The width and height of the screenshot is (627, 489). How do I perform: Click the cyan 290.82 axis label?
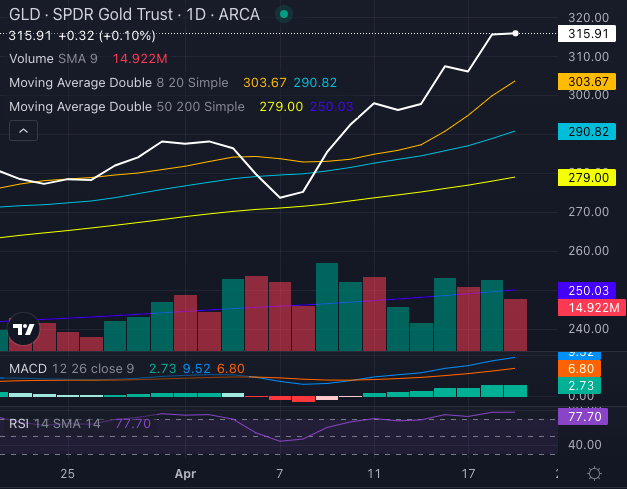589,131
